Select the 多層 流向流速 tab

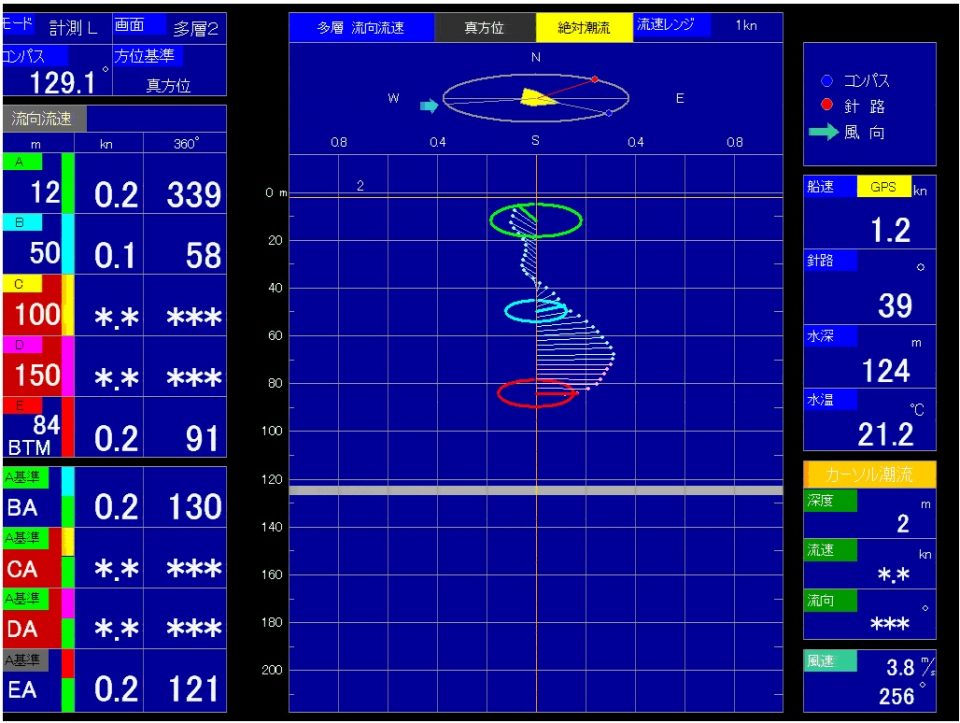361,28
